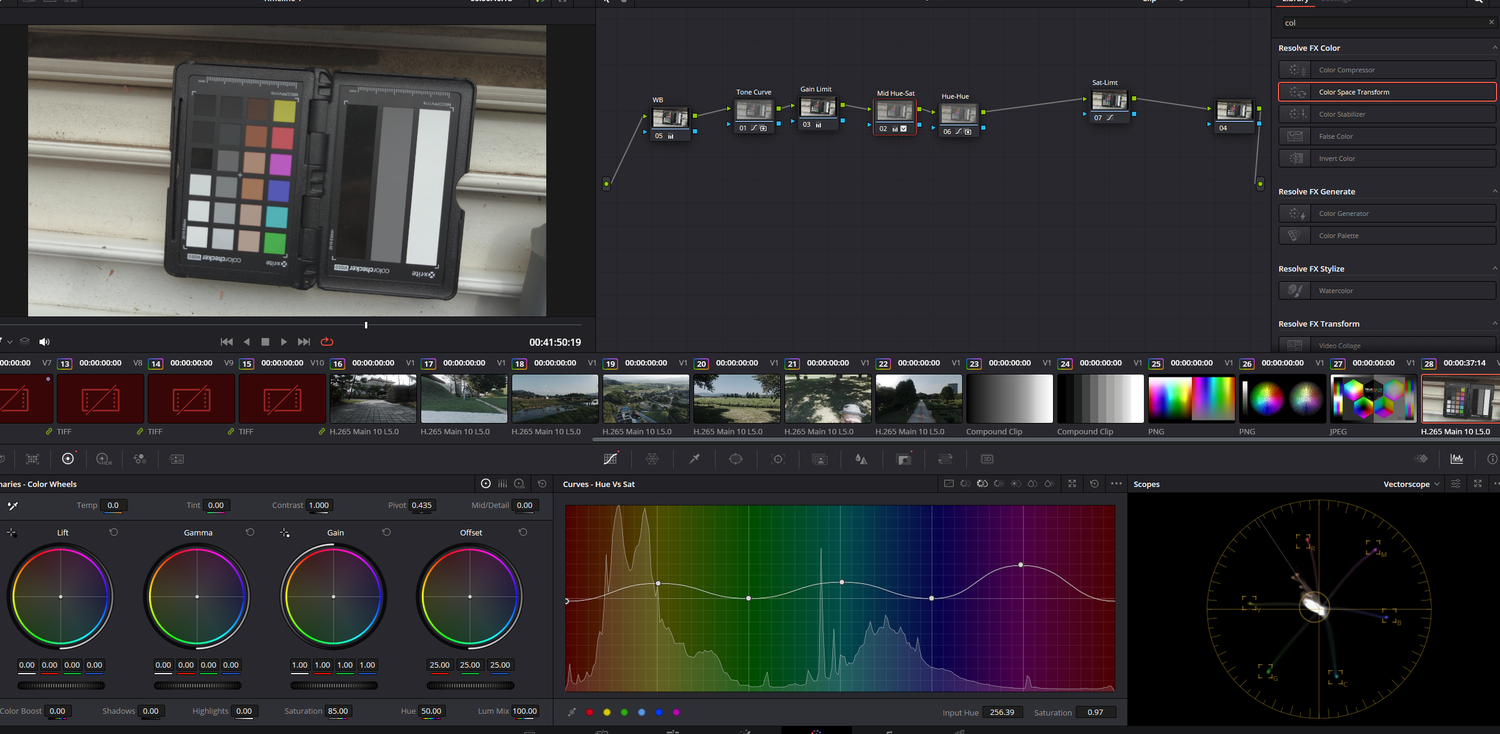Open the Curves panel options menu
The image size is (1500, 734).
point(1116,483)
